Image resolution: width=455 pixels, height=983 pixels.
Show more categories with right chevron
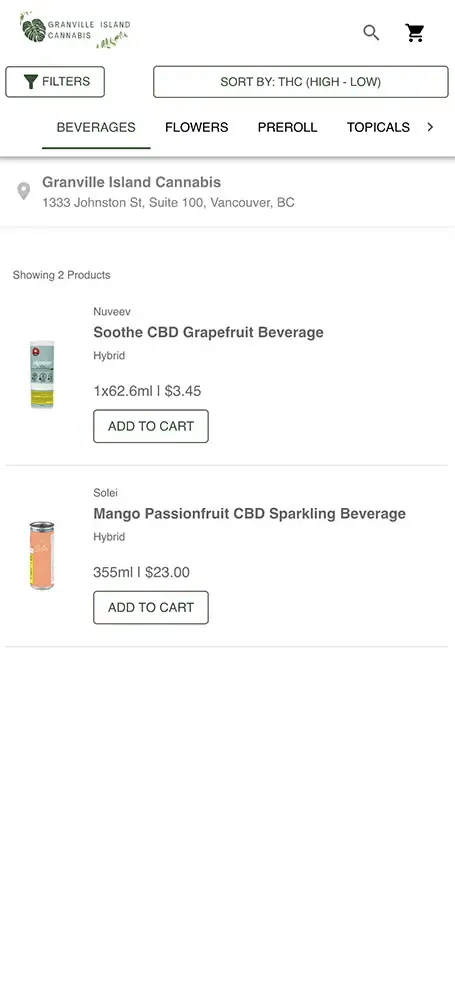click(x=430, y=127)
